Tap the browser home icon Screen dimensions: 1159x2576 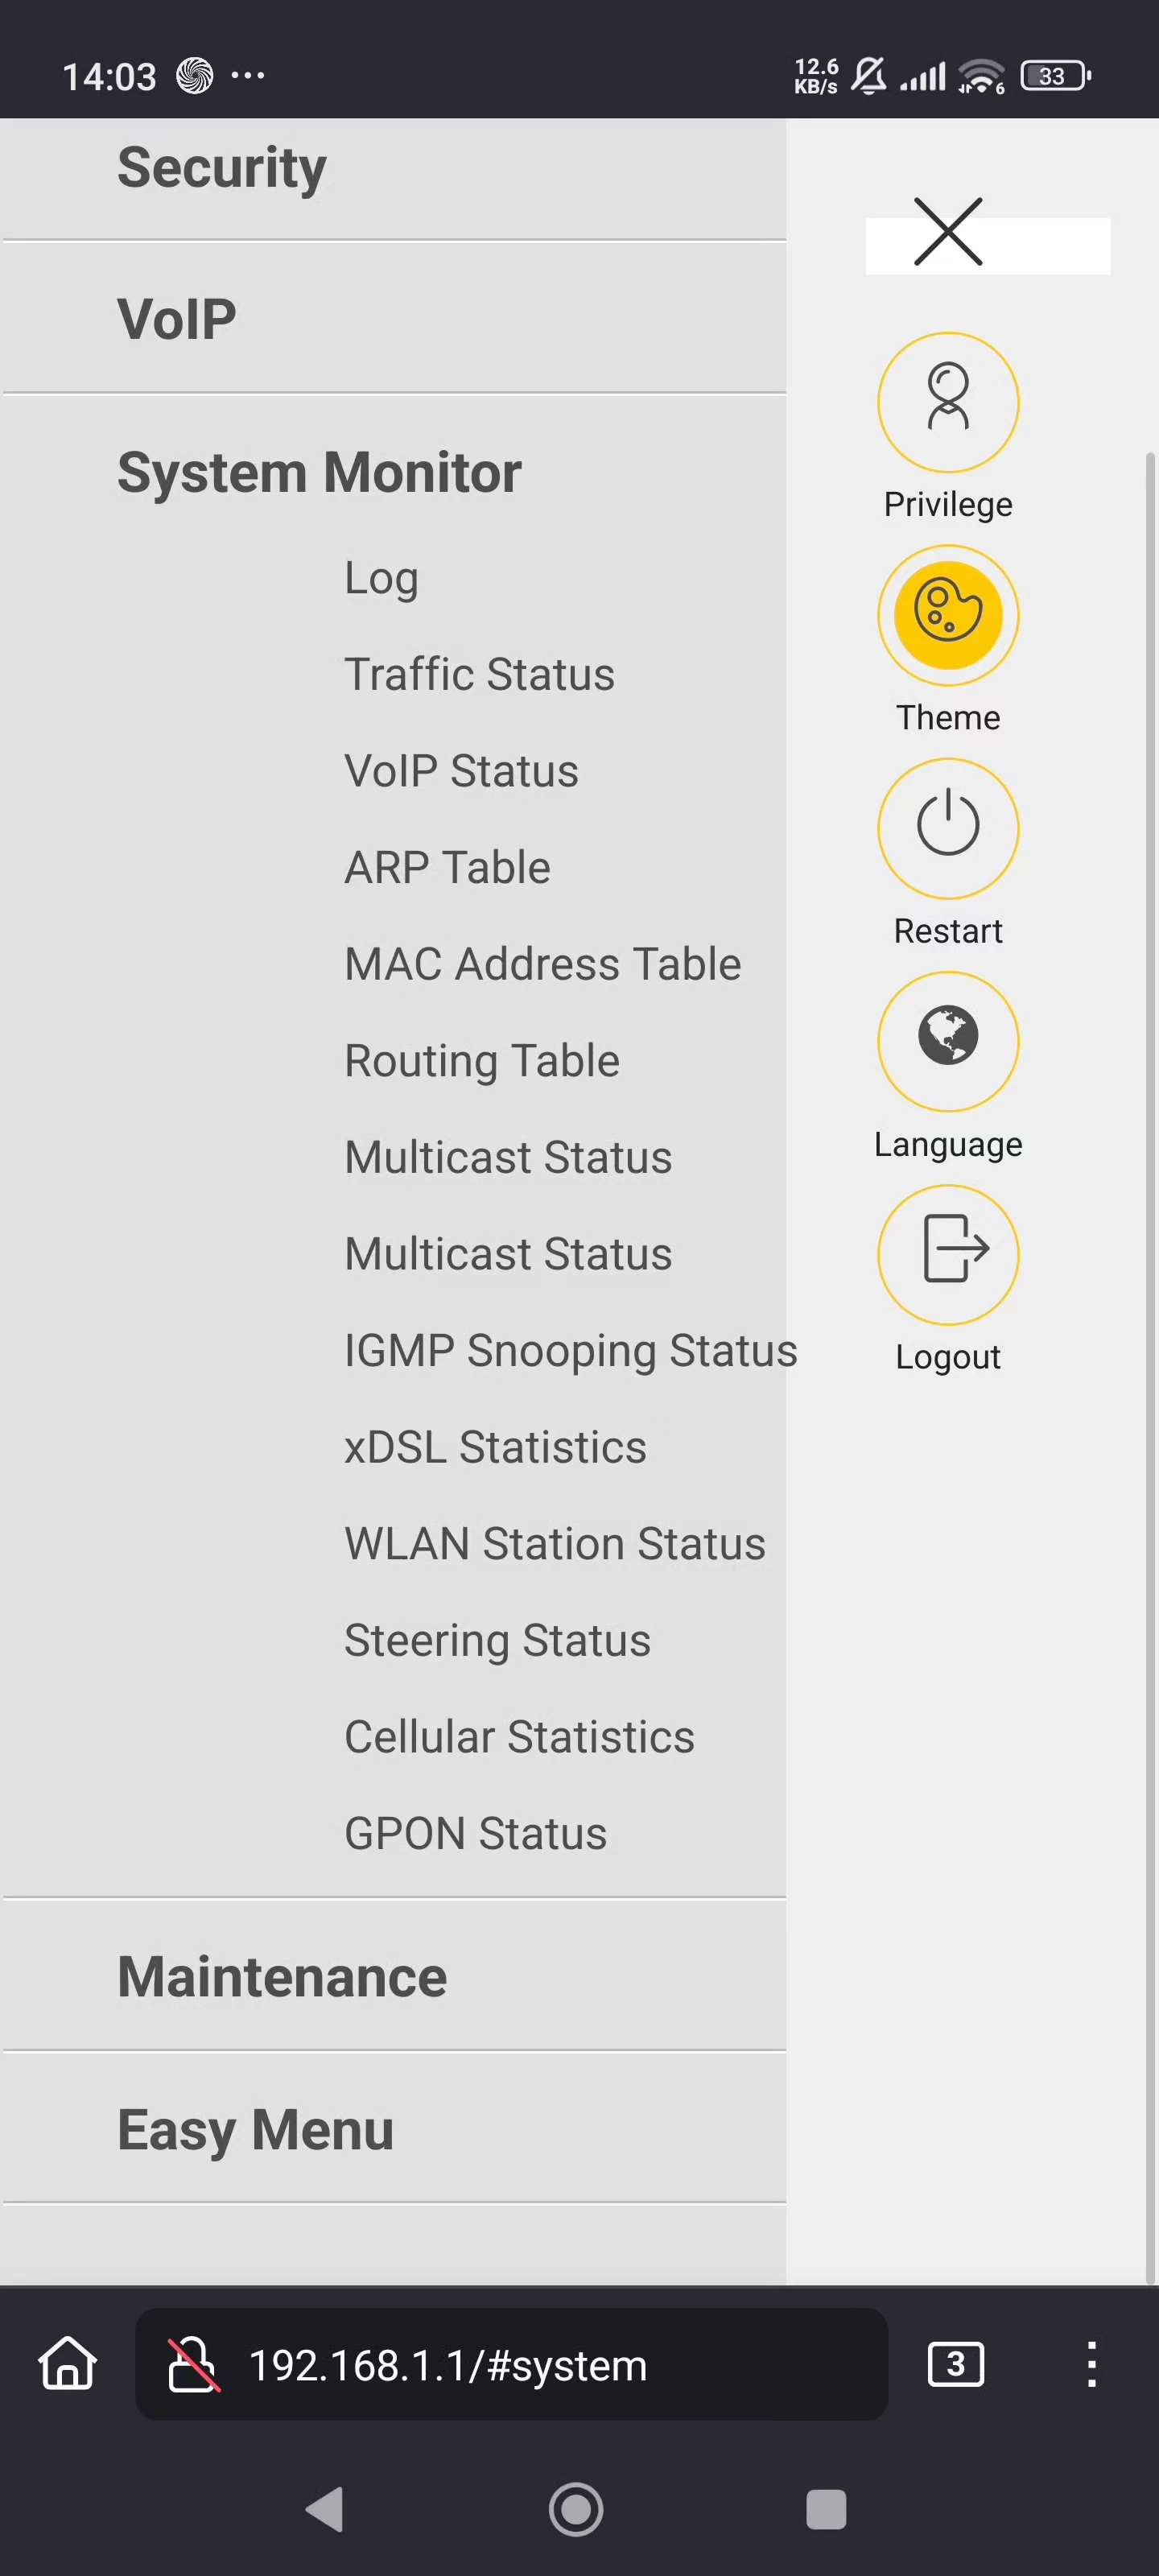coord(67,2364)
